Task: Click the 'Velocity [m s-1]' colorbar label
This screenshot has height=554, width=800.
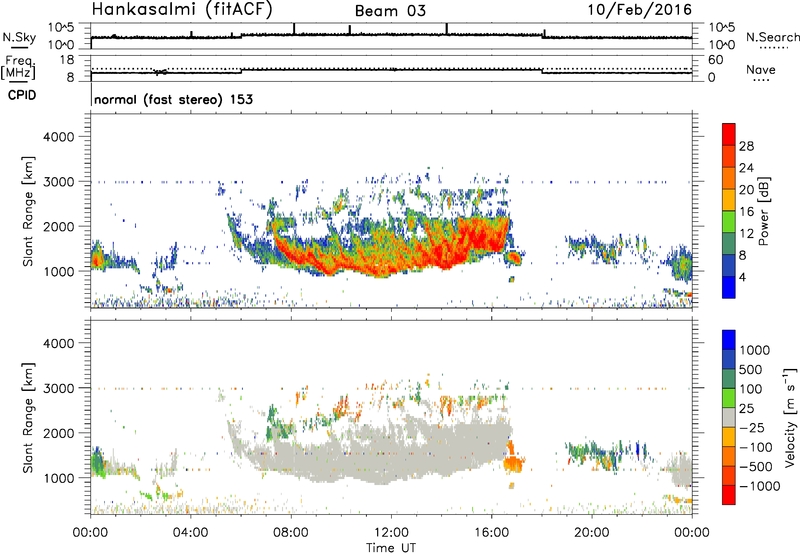Action: [x=790, y=417]
